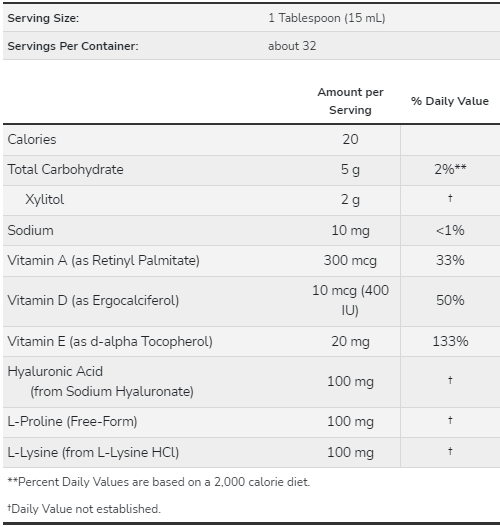Click the 2%** daily value for carbohydrate

450,169
